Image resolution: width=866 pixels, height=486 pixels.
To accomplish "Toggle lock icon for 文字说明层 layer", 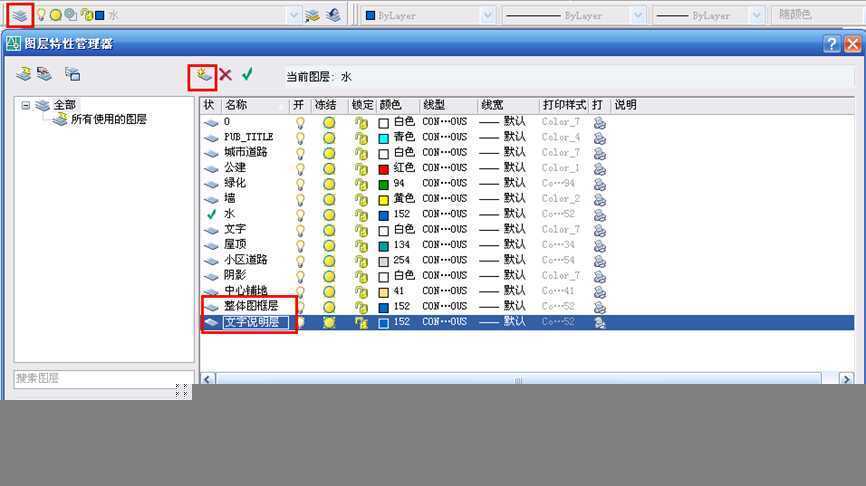I will [361, 323].
